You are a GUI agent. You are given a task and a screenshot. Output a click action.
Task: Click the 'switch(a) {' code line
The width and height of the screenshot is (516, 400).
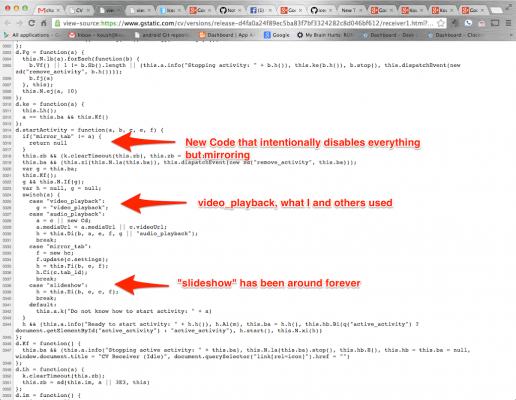click(41, 195)
